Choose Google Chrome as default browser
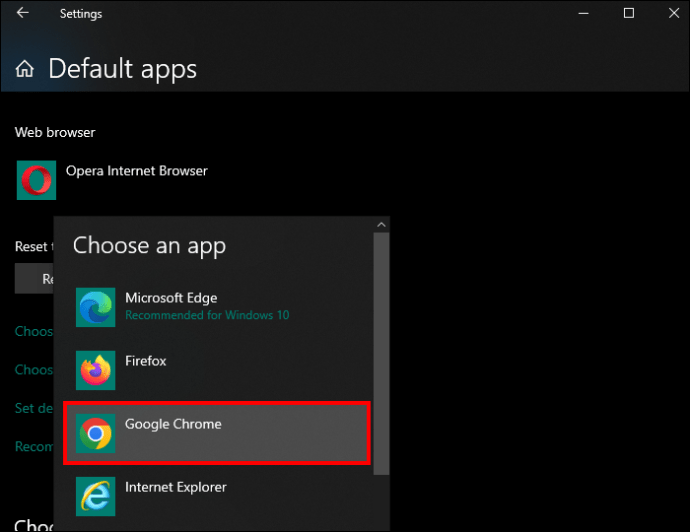 point(217,433)
